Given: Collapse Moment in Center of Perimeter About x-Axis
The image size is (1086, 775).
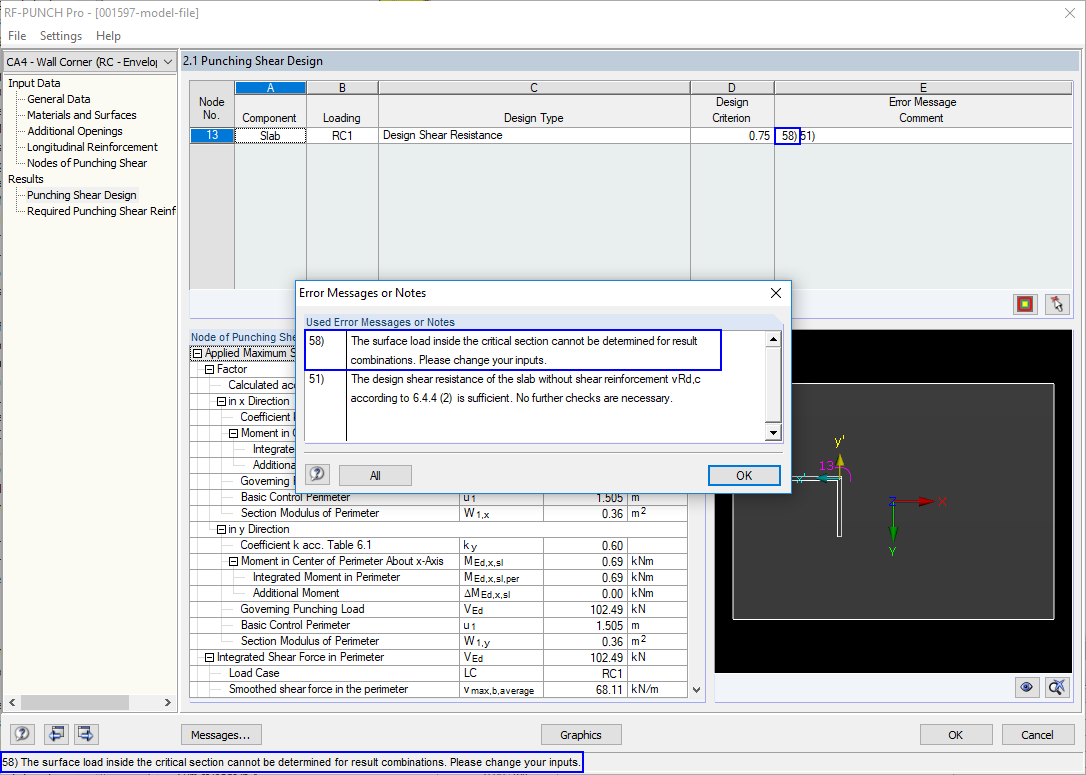Looking at the screenshot, I should pos(233,561).
